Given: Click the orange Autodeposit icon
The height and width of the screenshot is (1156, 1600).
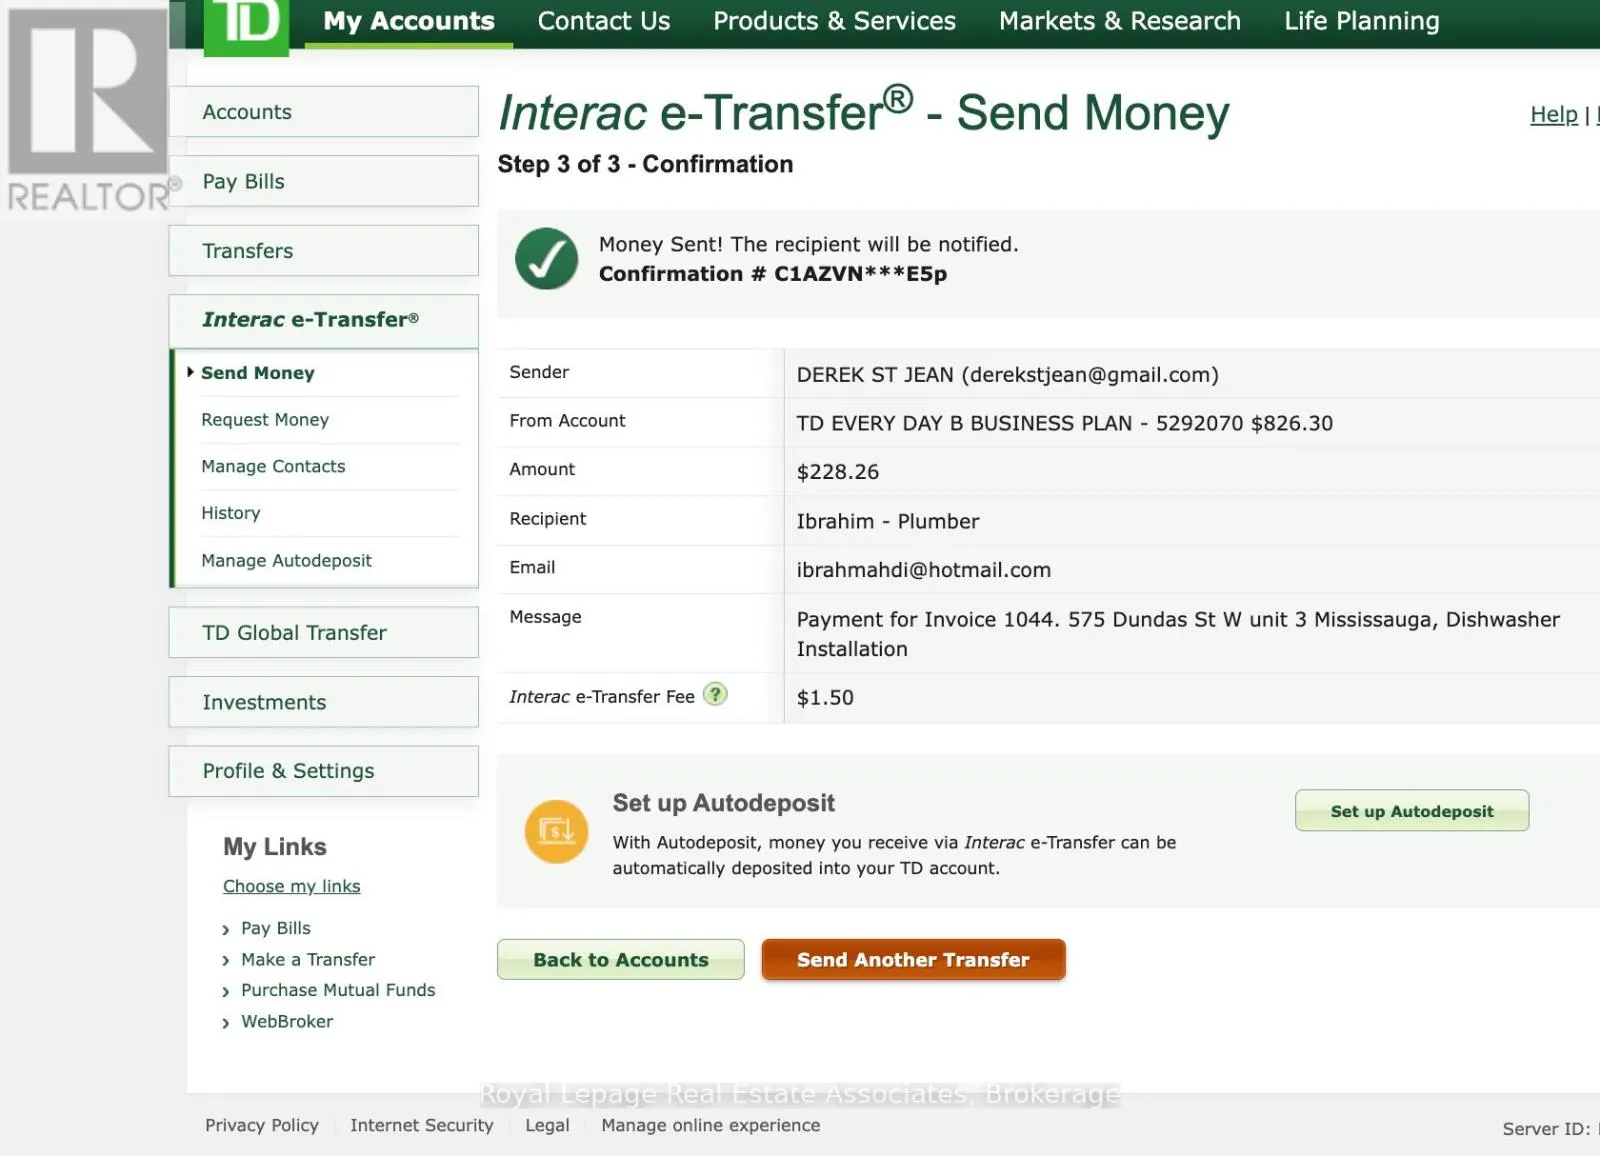Looking at the screenshot, I should pyautogui.click(x=556, y=832).
